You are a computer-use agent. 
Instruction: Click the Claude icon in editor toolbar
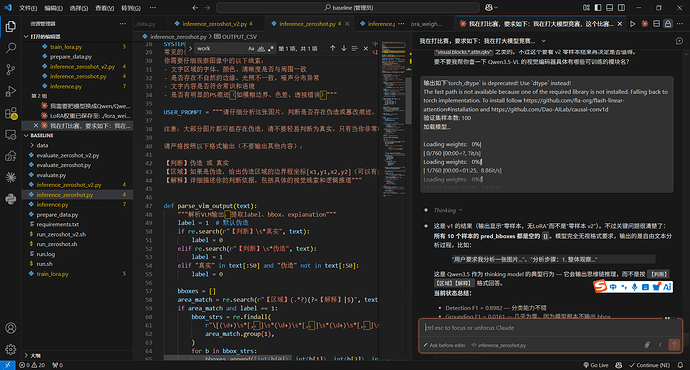coord(645,24)
